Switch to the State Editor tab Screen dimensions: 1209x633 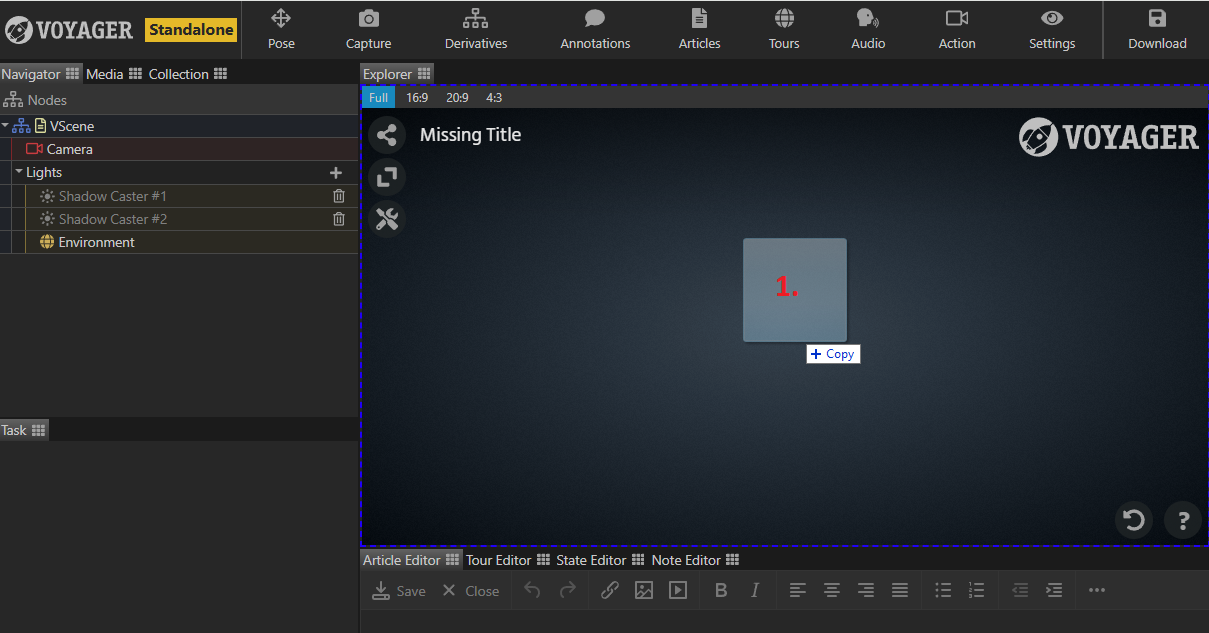[600, 560]
